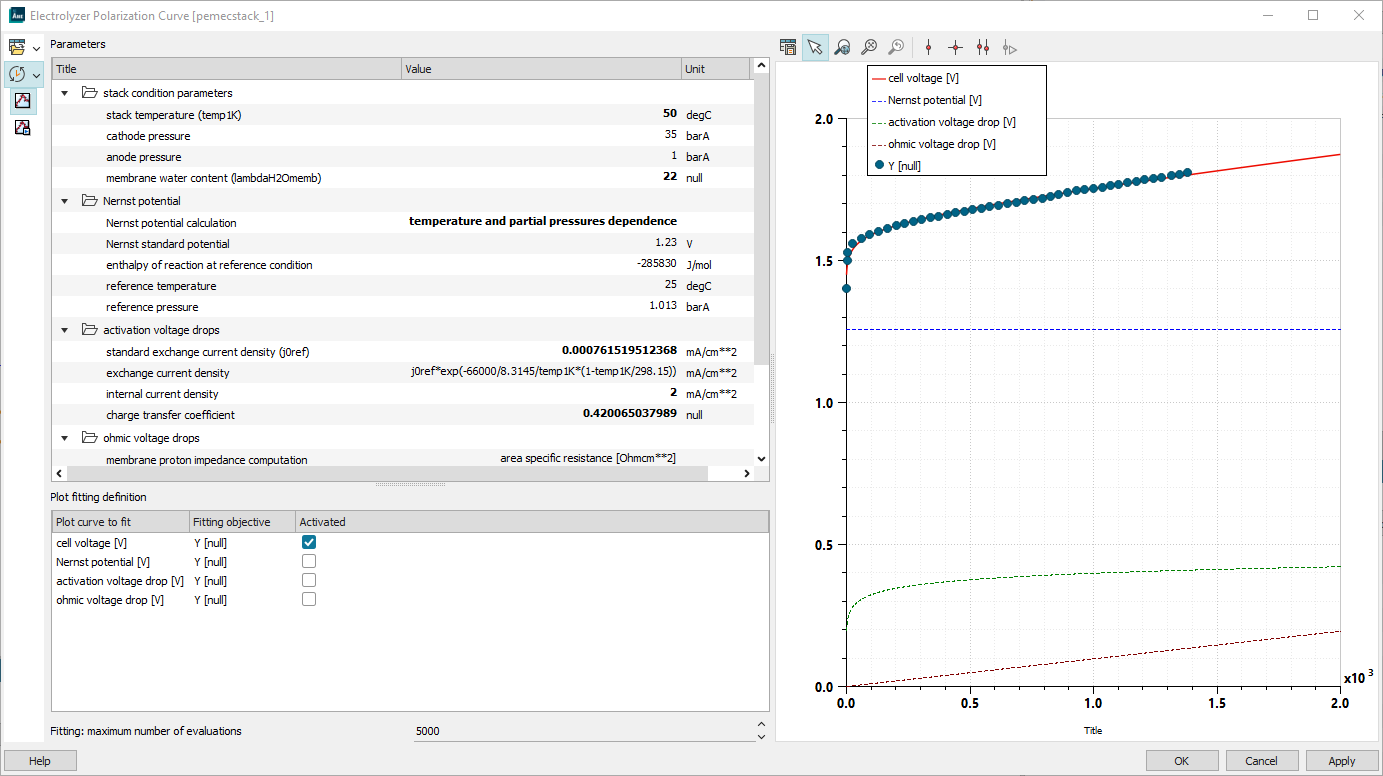Click the maximum number of evaluations field
The image size is (1383, 776).
point(582,731)
